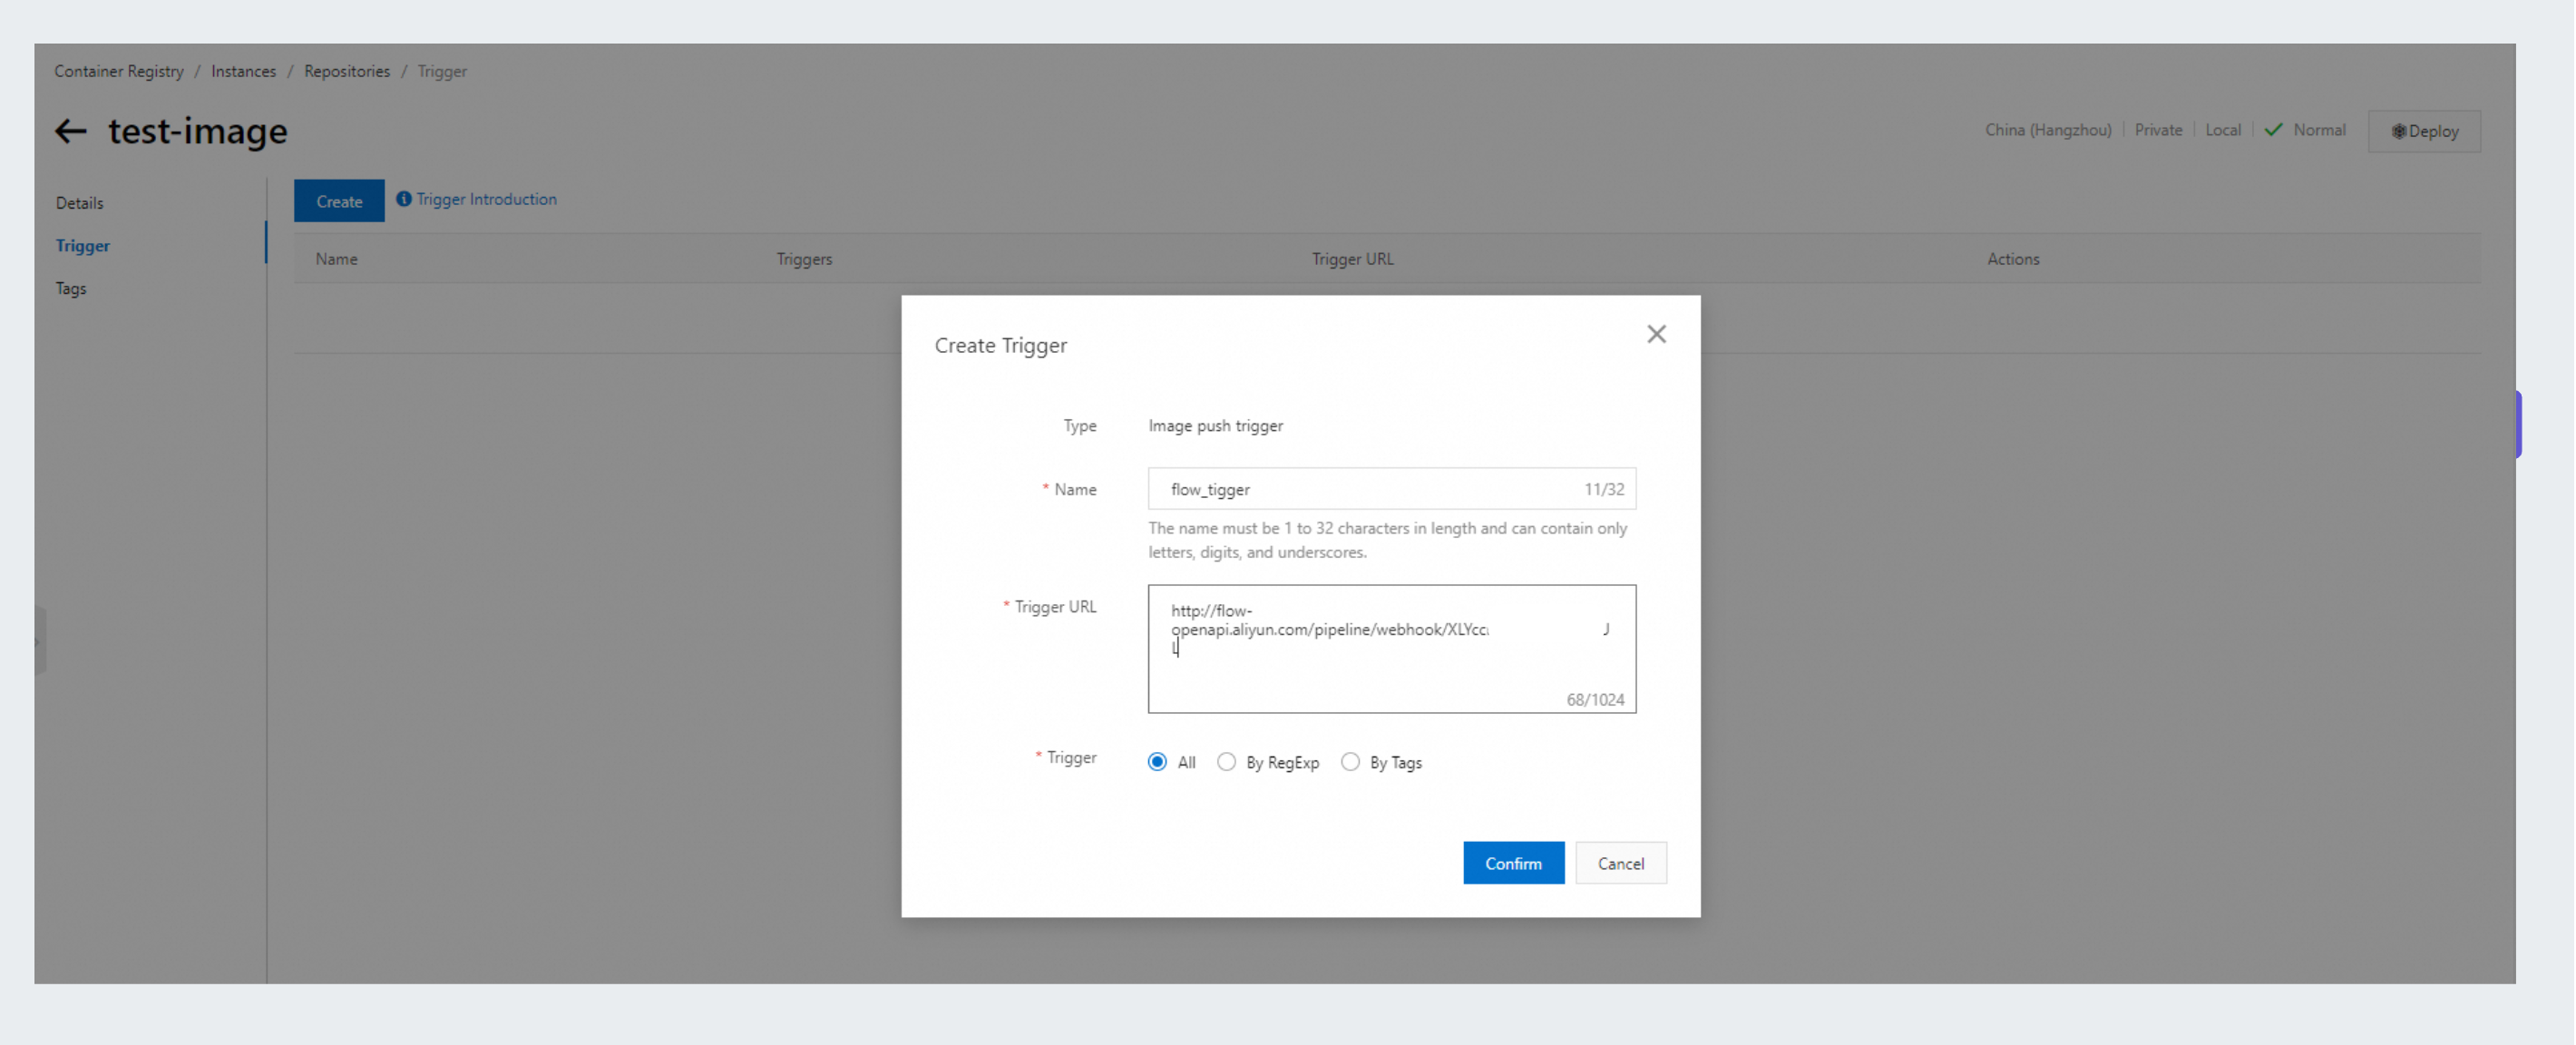
Task: Open the Tags sidebar tab
Action: pos(71,289)
